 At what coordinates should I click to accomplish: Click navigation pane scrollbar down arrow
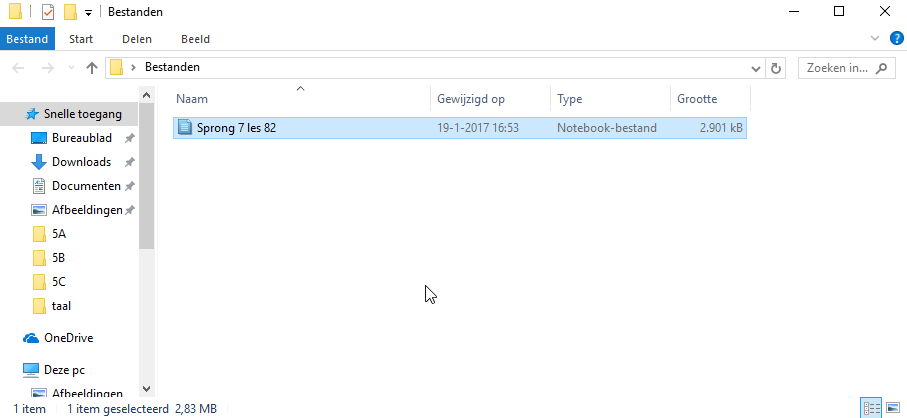[146, 389]
